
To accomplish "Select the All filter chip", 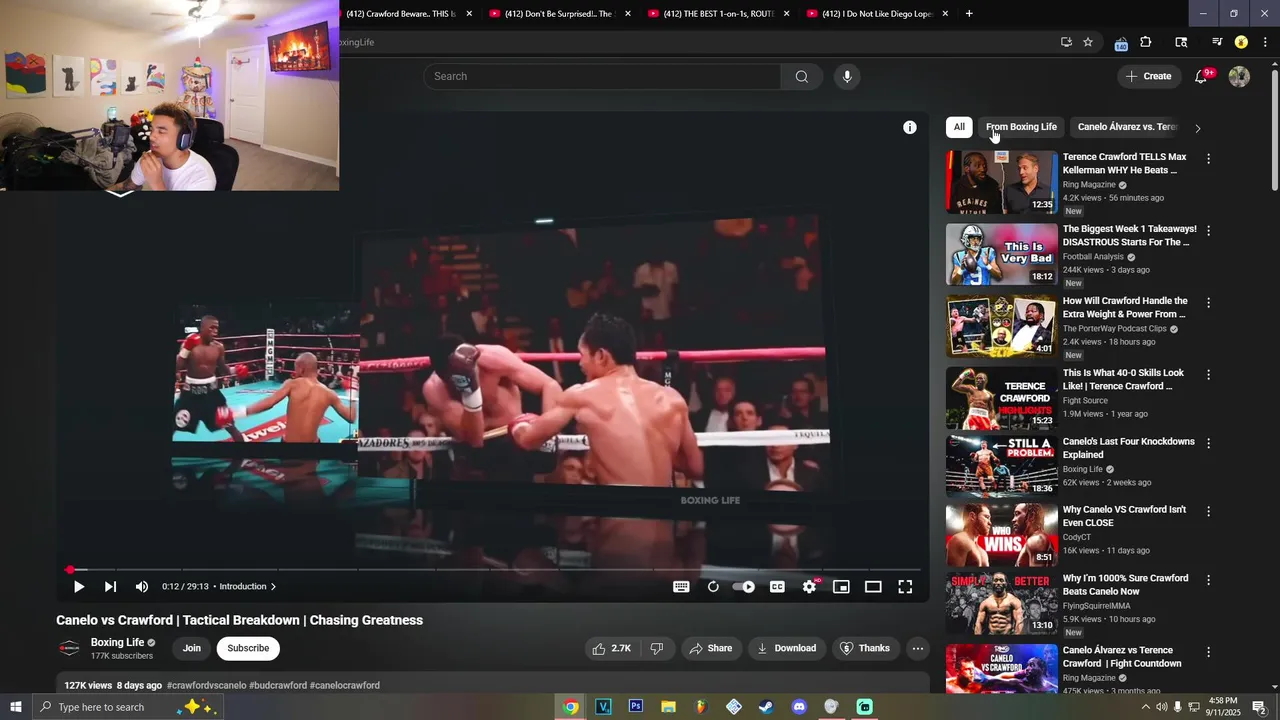I will pos(959,127).
